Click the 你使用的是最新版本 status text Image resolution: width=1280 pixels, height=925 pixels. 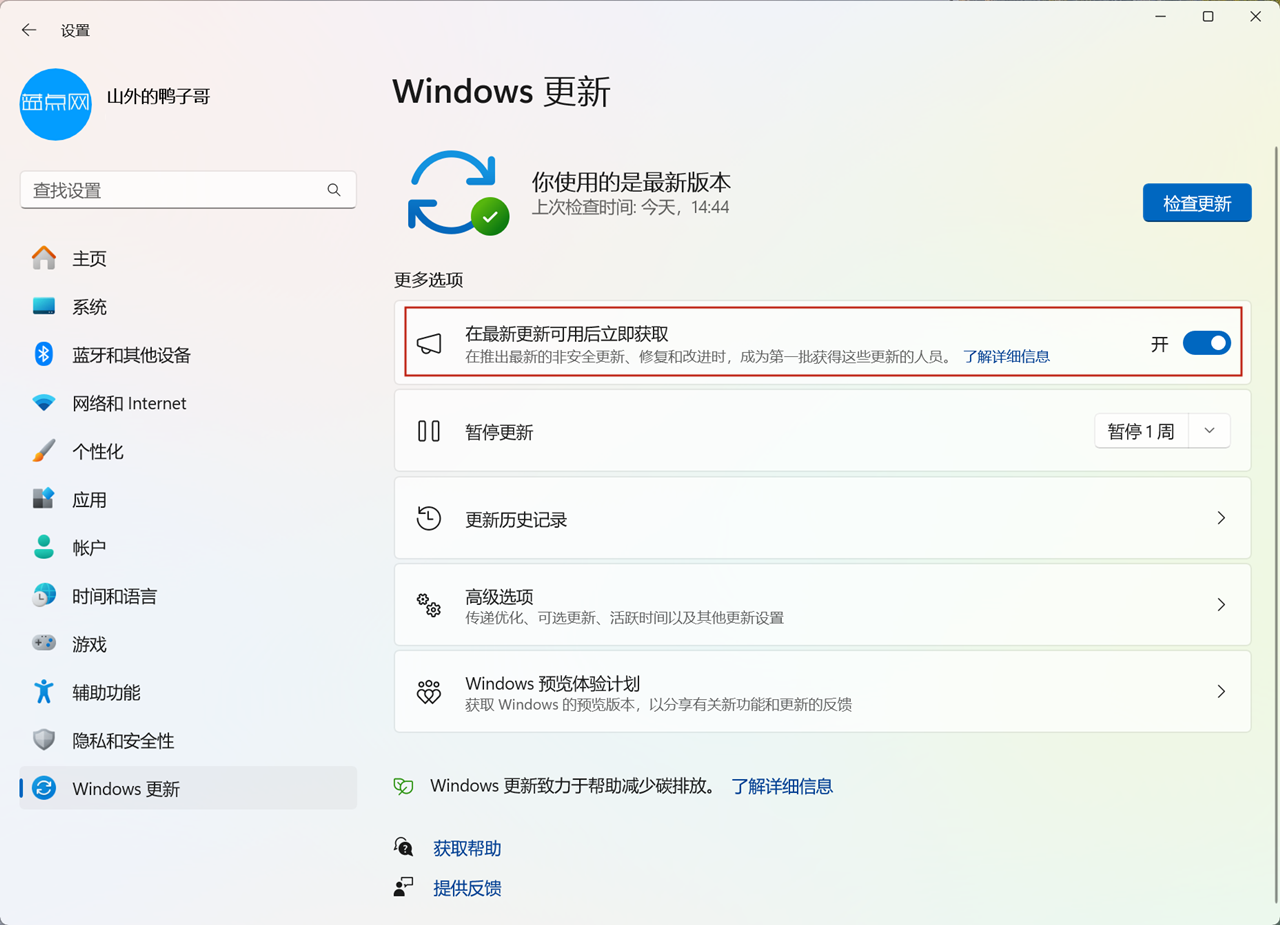pyautogui.click(x=631, y=182)
